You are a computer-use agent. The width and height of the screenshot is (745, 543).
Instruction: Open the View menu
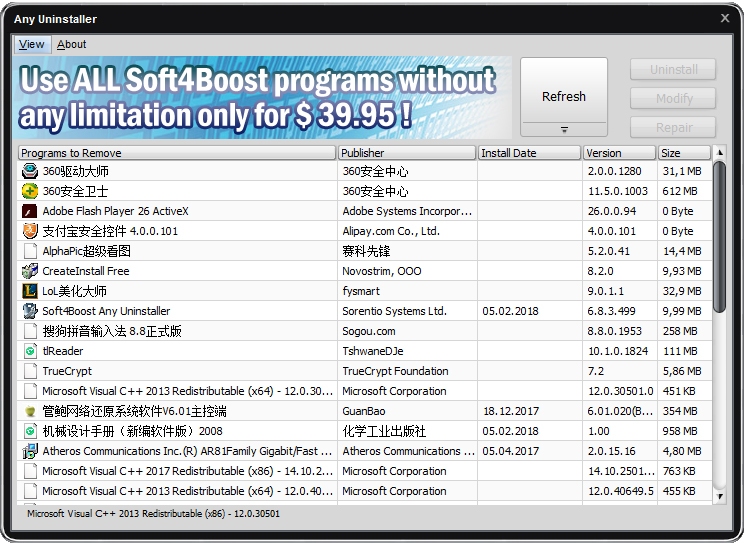[x=31, y=44]
